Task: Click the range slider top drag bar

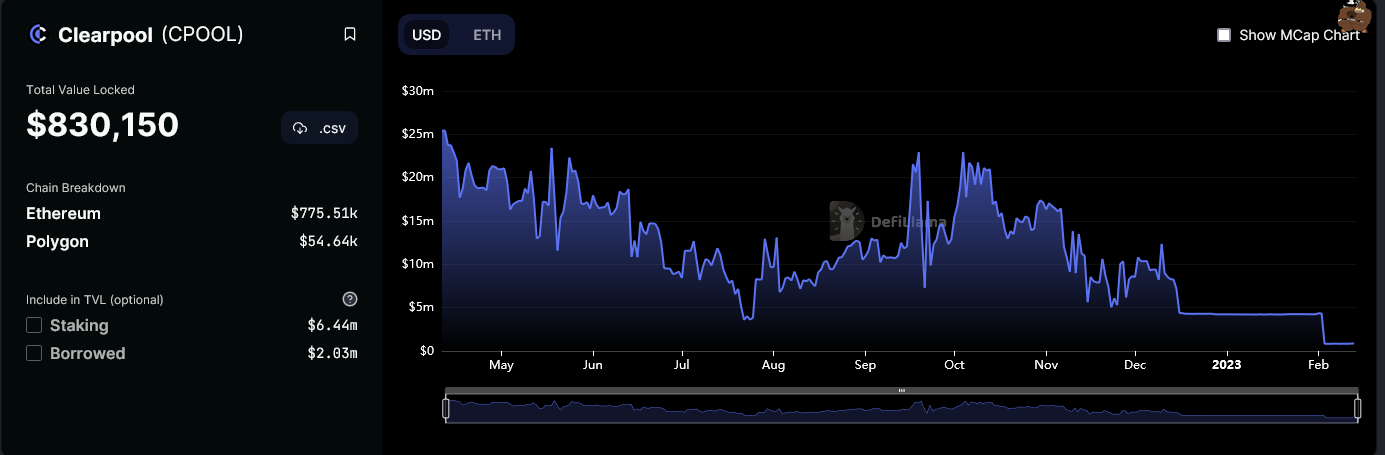Action: pos(902,390)
